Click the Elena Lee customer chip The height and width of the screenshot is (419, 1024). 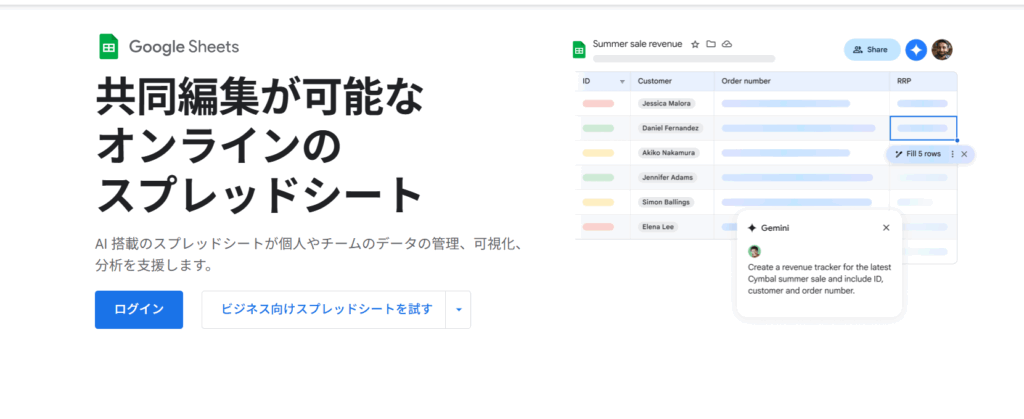tap(658, 226)
